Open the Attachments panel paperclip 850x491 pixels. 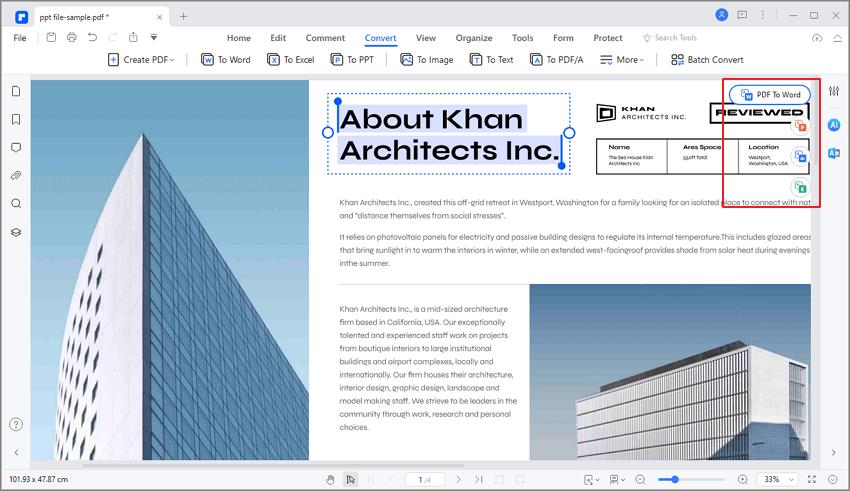click(x=16, y=176)
